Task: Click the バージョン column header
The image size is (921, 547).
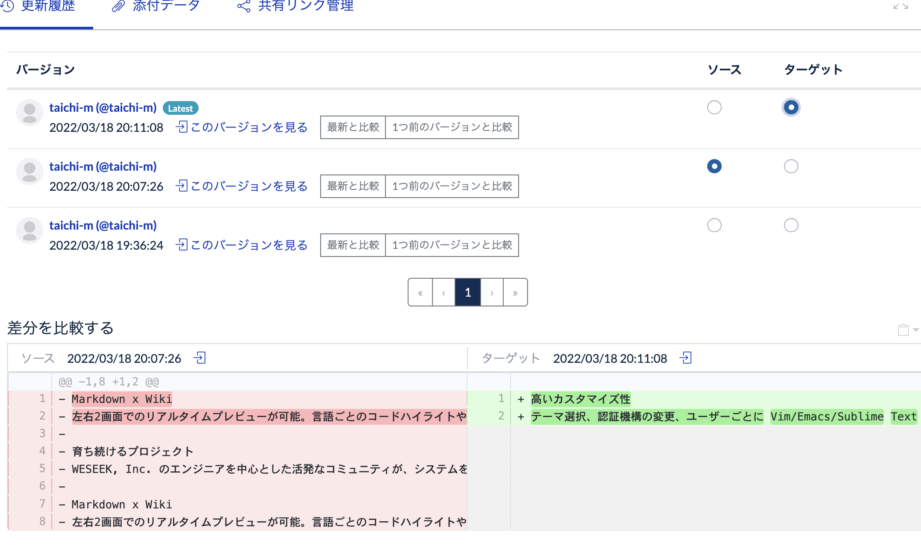Action: tap(45, 69)
